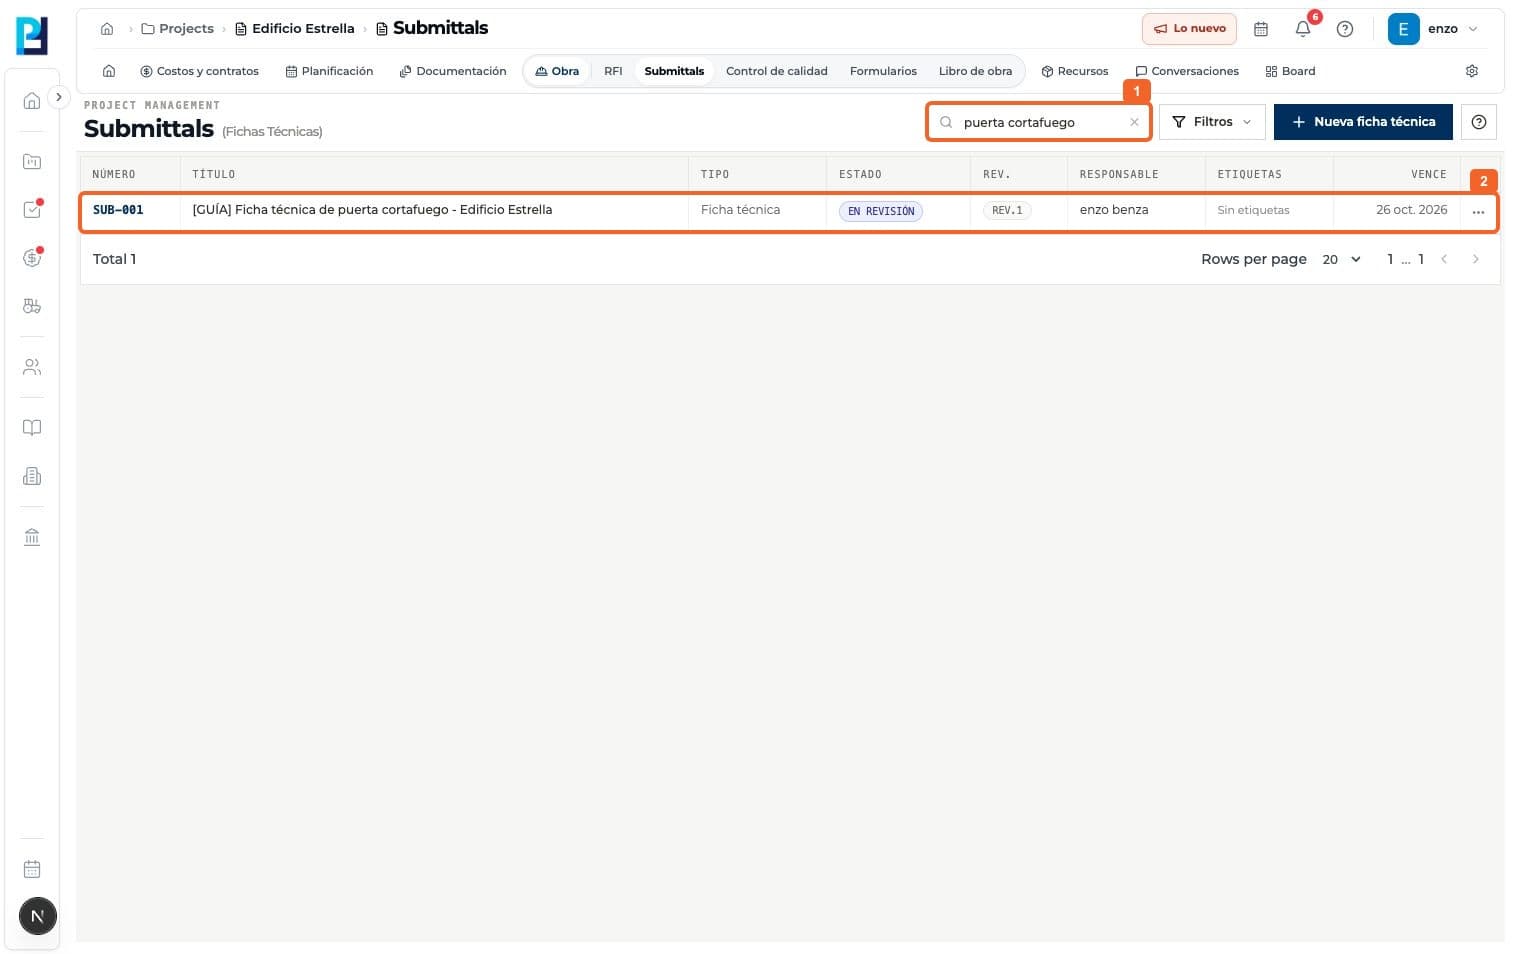Click the N avatar in sidebar

tap(37, 916)
